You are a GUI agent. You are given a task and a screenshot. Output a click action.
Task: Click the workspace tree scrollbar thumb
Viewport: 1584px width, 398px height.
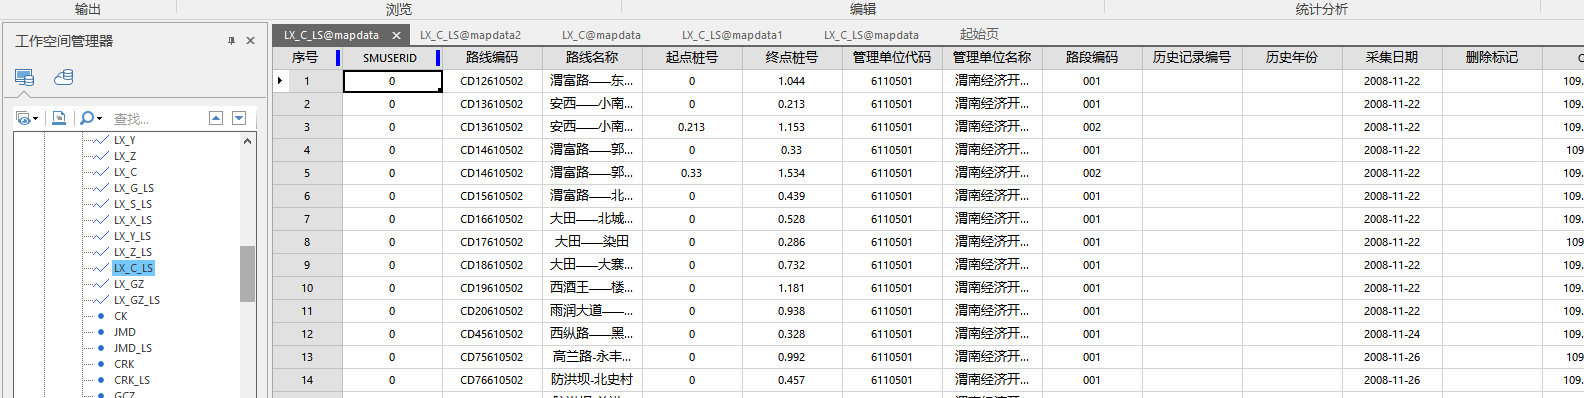pyautogui.click(x=247, y=273)
